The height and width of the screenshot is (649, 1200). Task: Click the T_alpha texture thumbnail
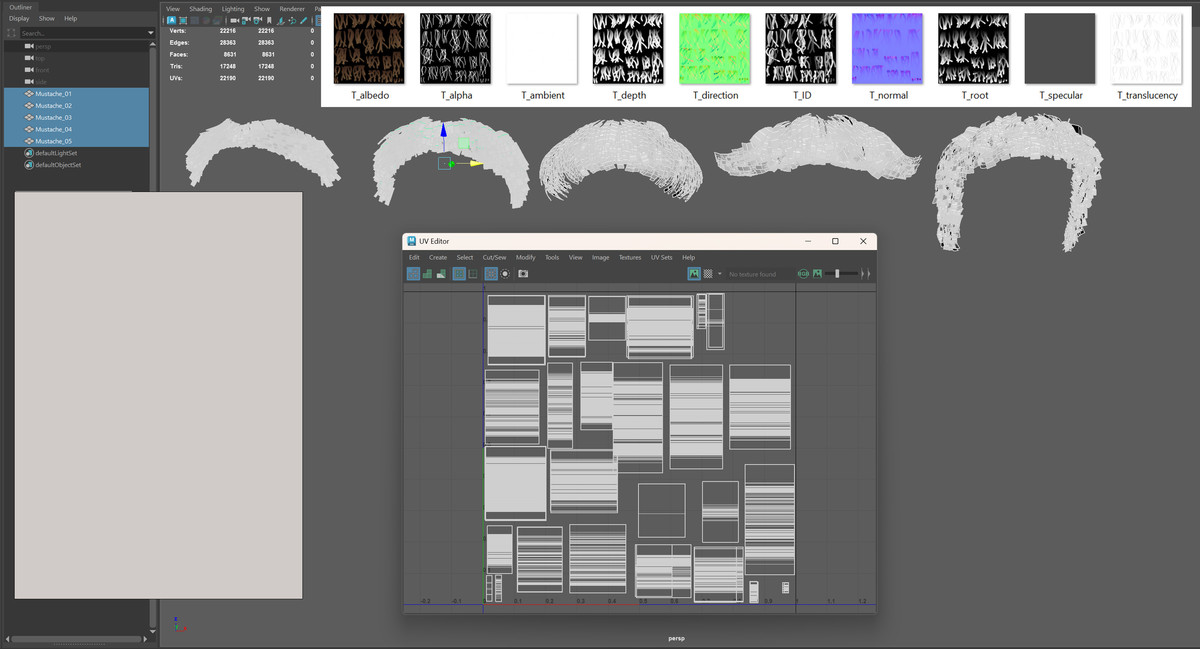455,48
